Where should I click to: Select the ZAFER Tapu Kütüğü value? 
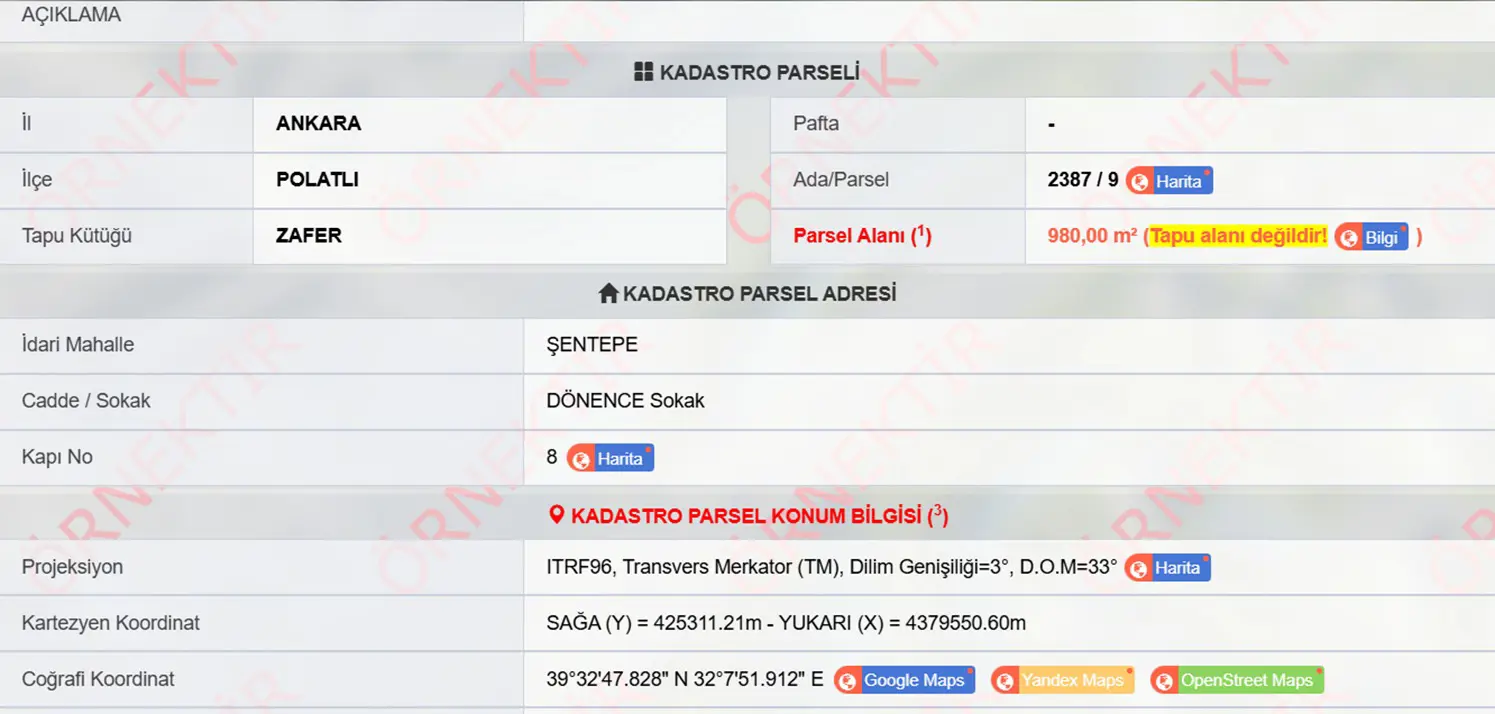[309, 236]
